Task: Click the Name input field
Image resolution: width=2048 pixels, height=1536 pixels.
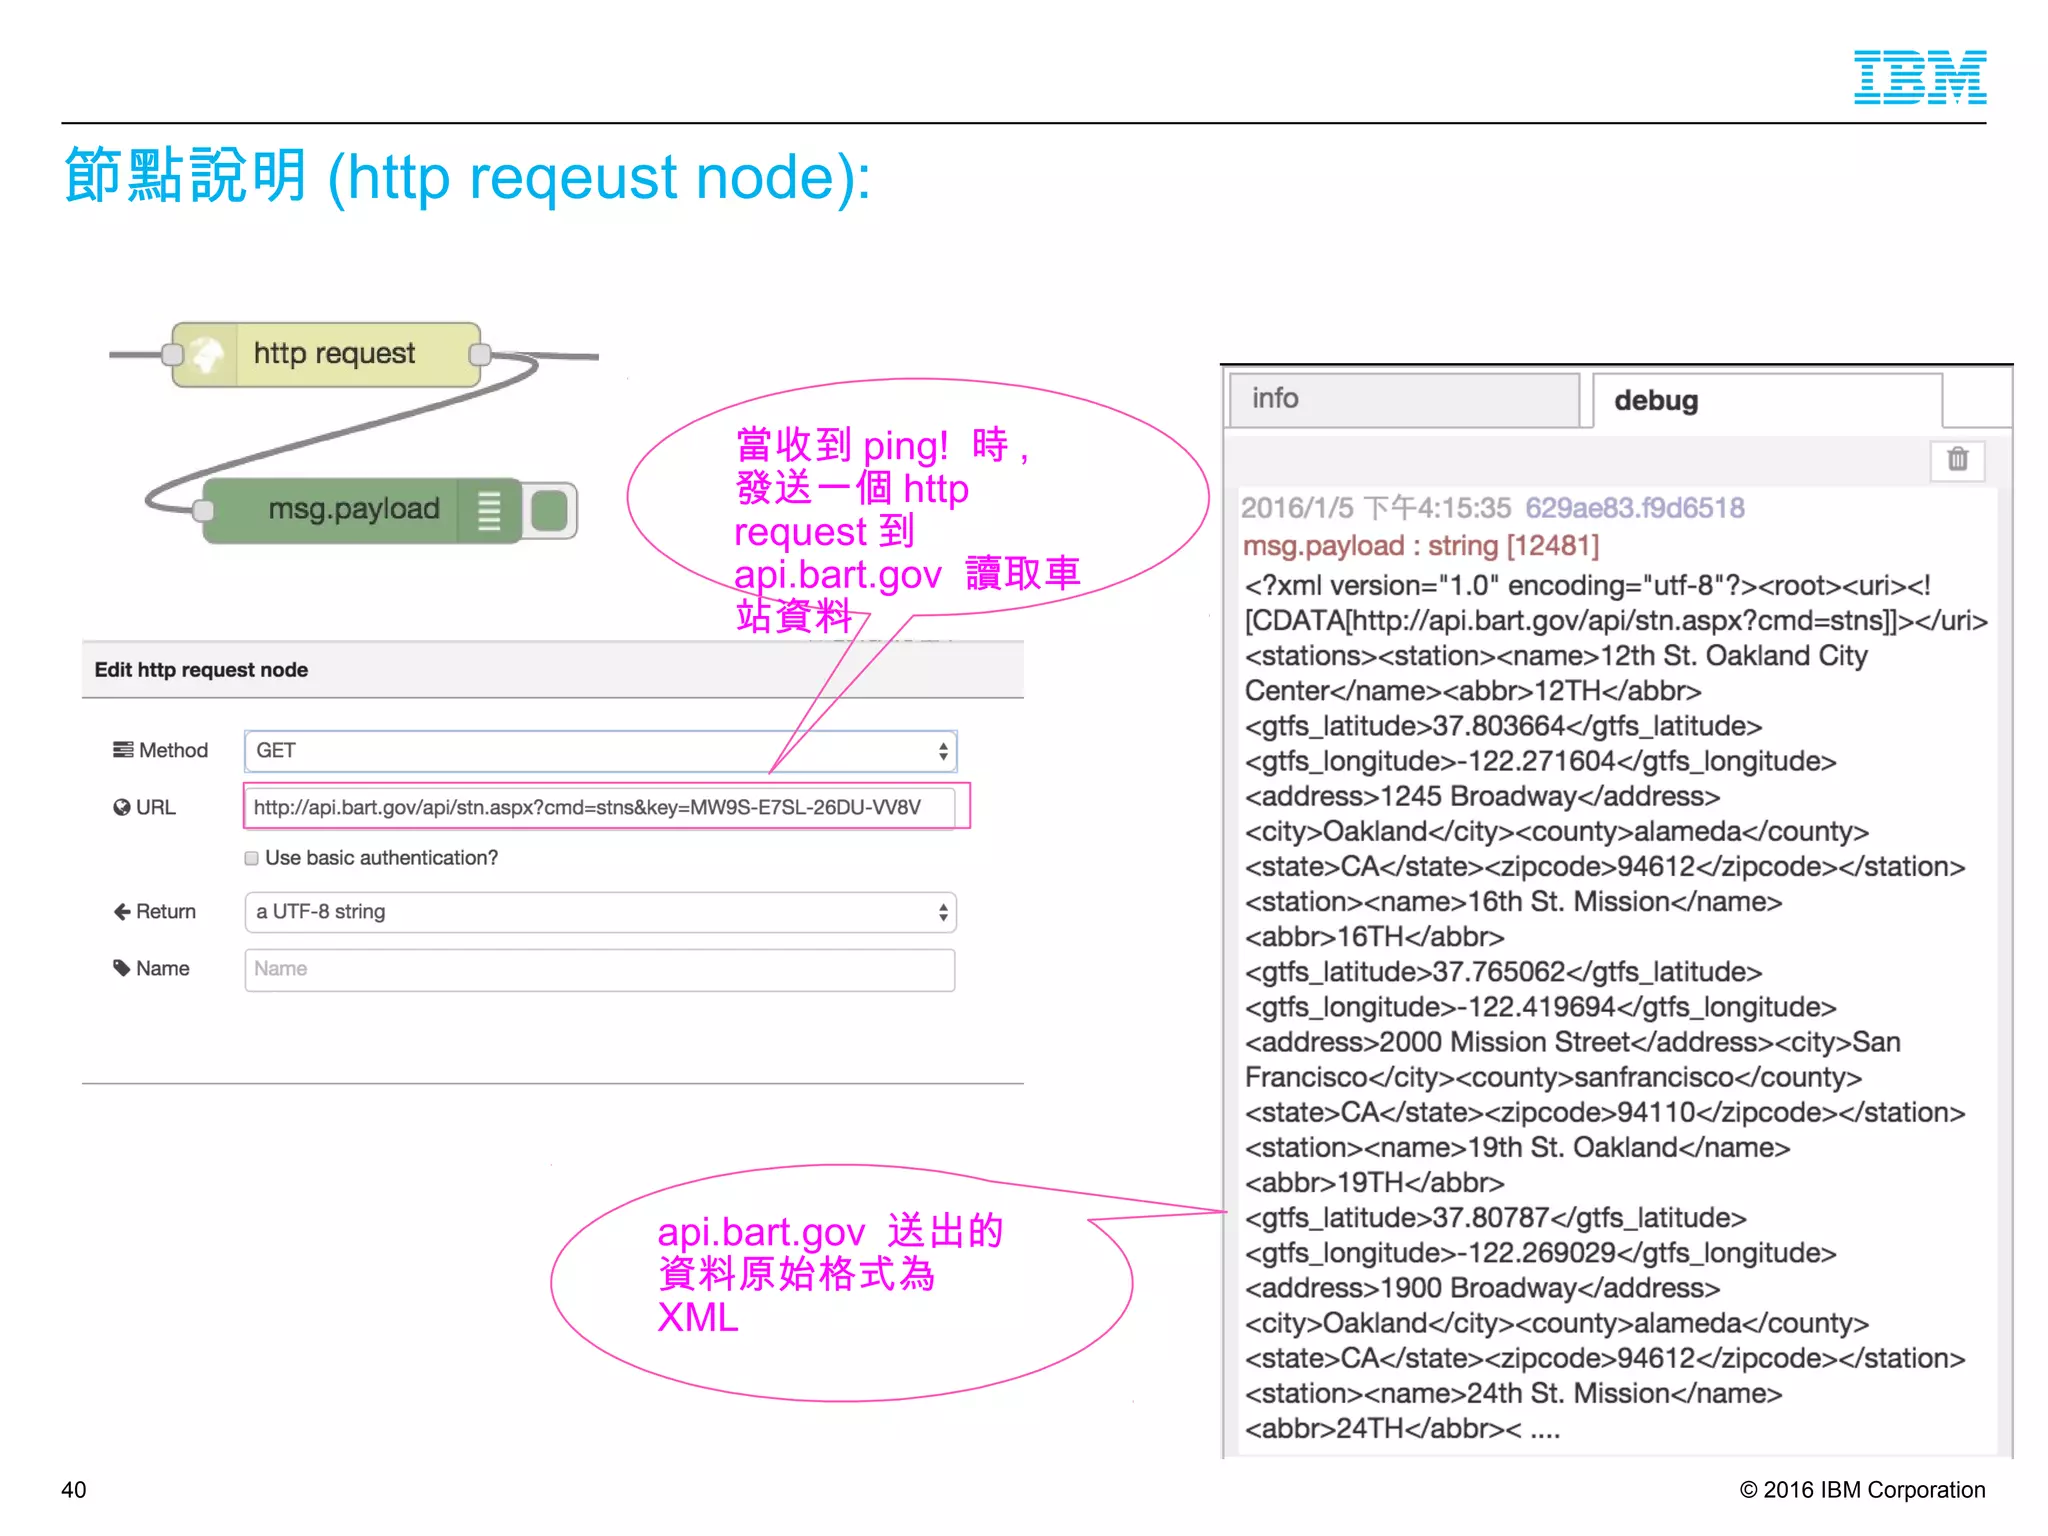Action: [x=600, y=969]
